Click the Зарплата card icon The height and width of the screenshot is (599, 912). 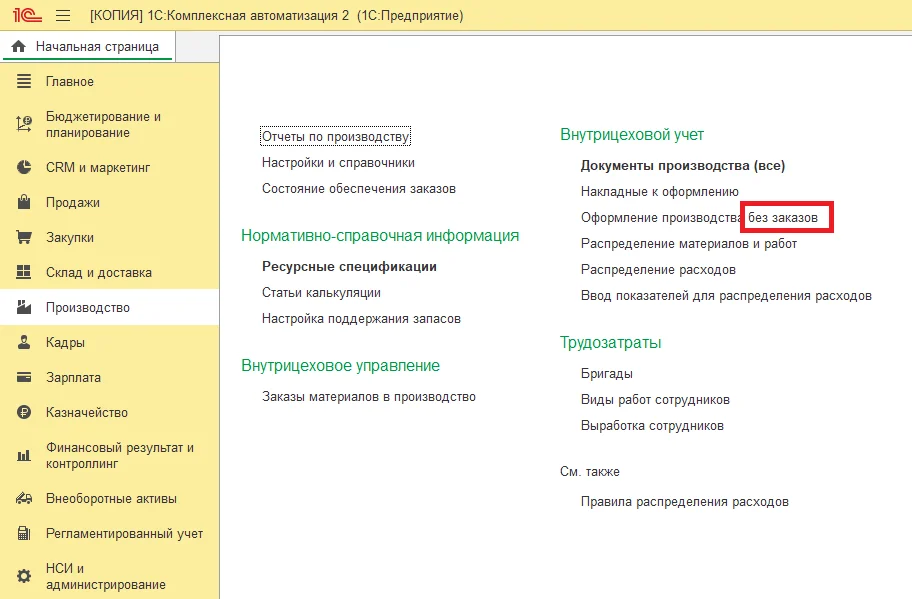tap(24, 377)
